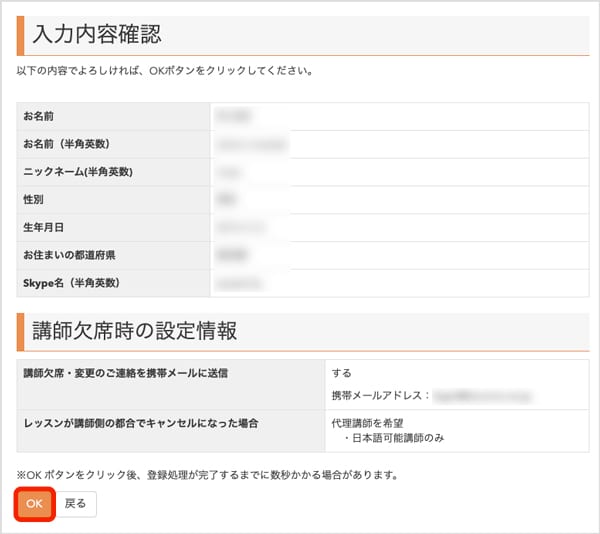Click the 日本語可能講師のみ bullet item
The image size is (600, 534).
tap(395, 439)
